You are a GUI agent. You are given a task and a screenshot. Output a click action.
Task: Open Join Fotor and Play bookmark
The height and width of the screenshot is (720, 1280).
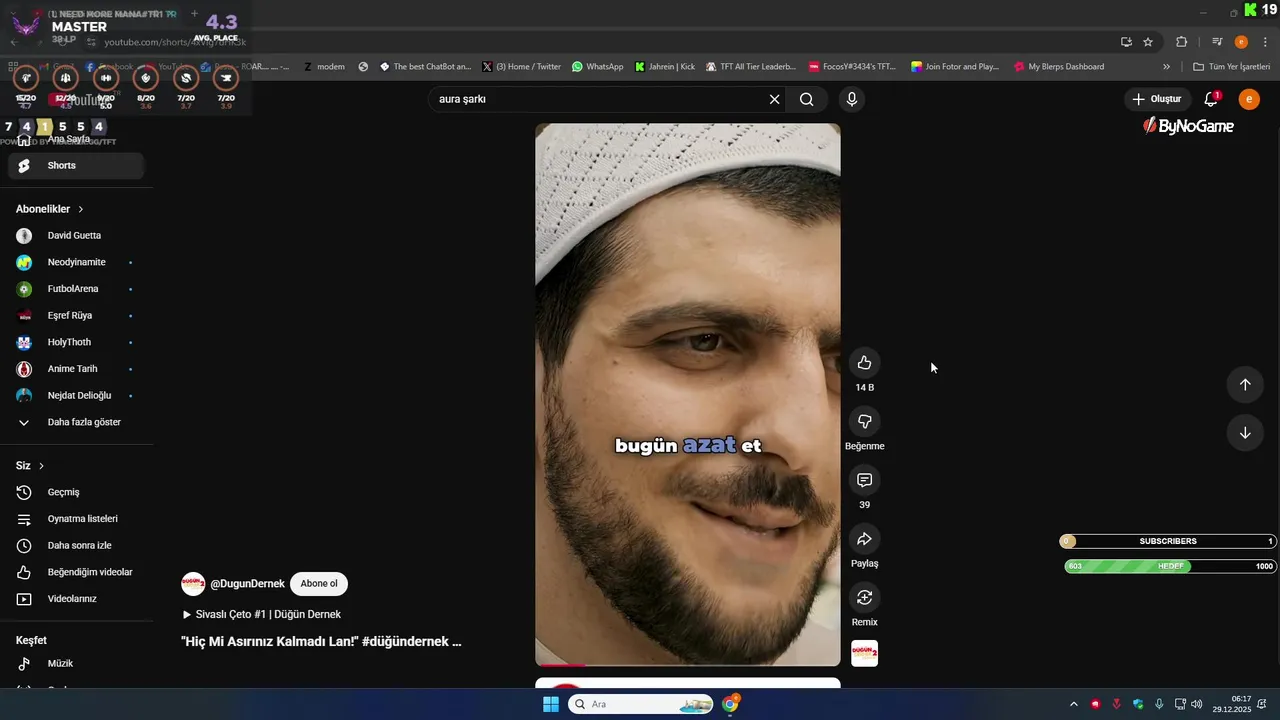click(955, 67)
